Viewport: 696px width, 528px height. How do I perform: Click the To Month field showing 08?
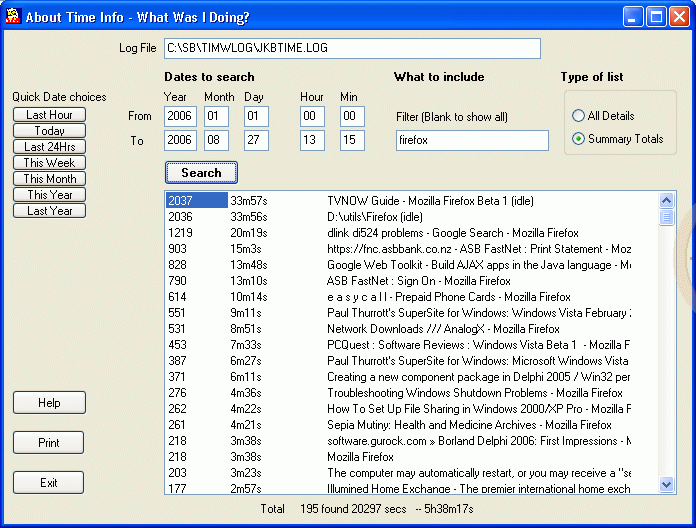(217, 140)
